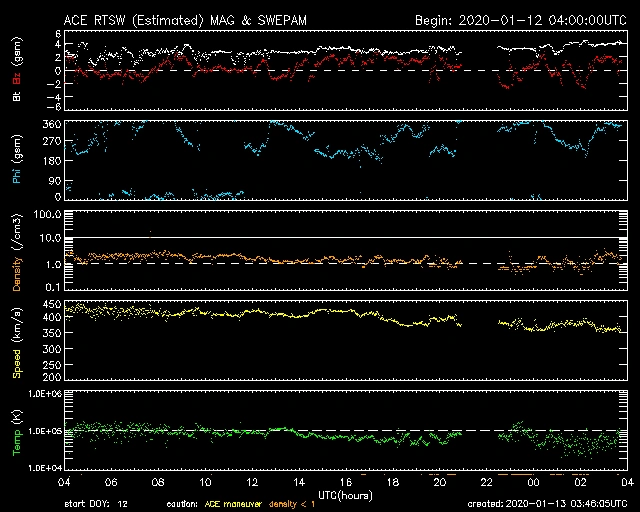Viewport: 640px width, 512px height.
Task: Click the orange 'density < 1' caution legend
Action: click(290, 503)
